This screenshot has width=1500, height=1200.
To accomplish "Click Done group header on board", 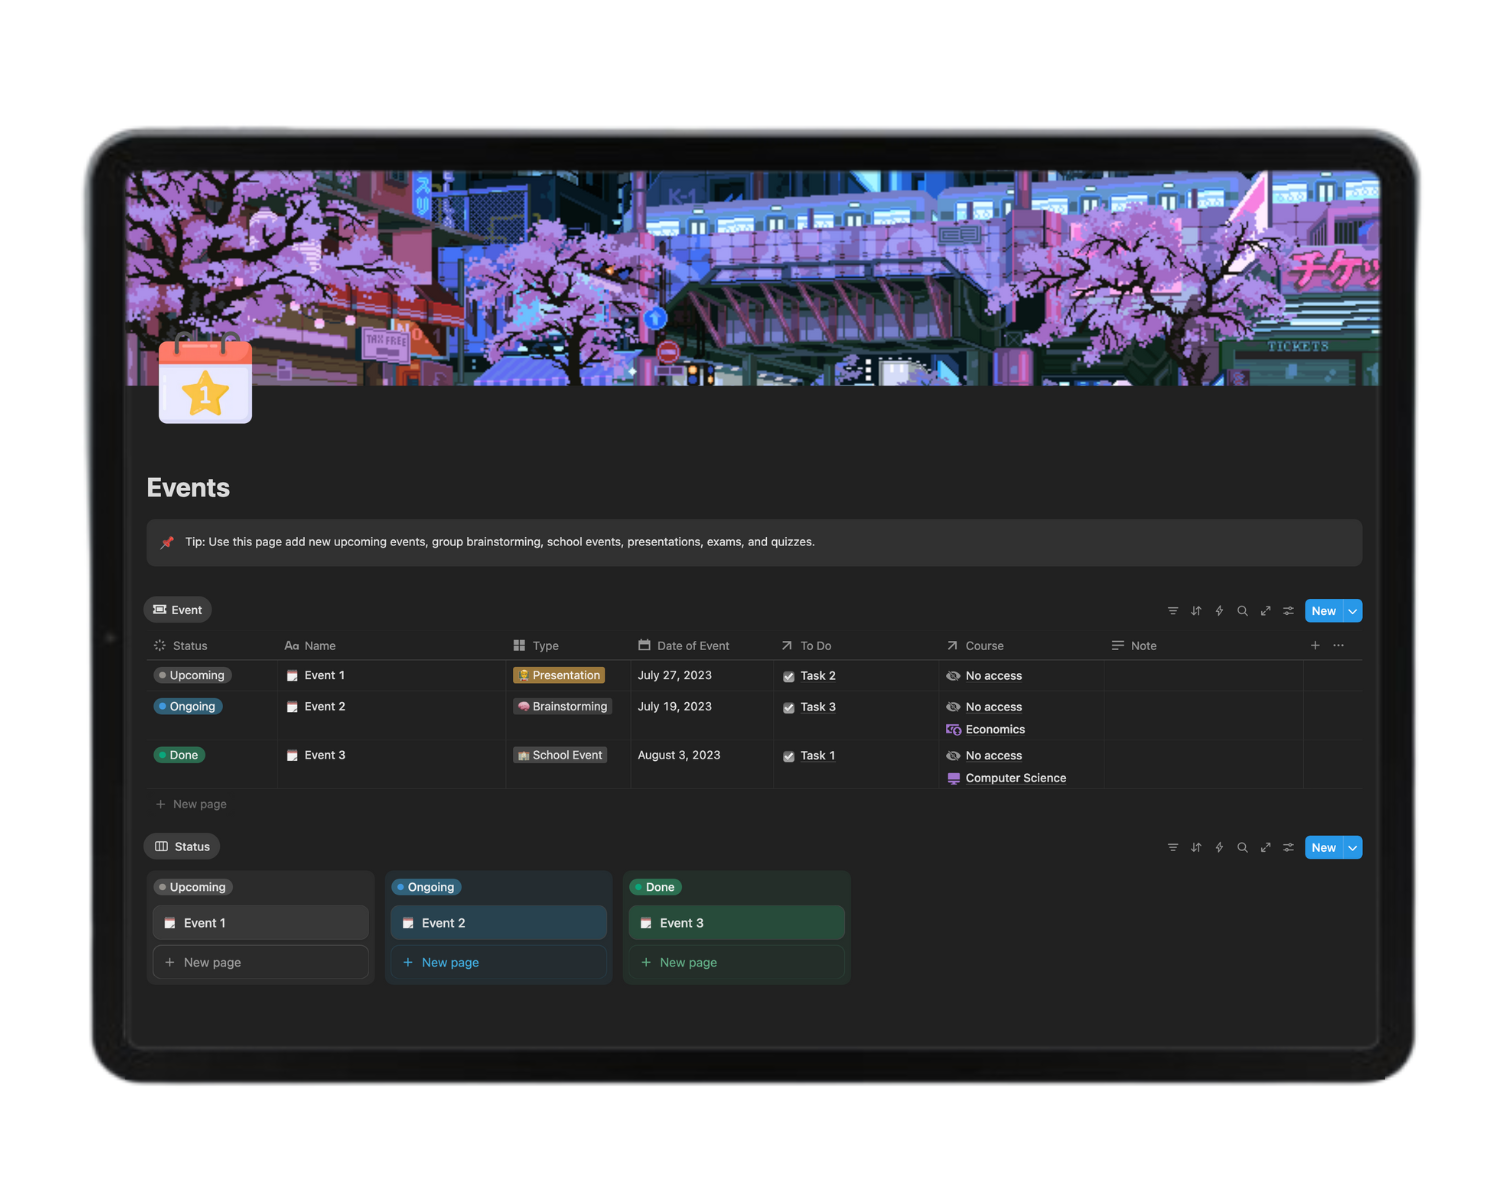I will pyautogui.click(x=656, y=888).
